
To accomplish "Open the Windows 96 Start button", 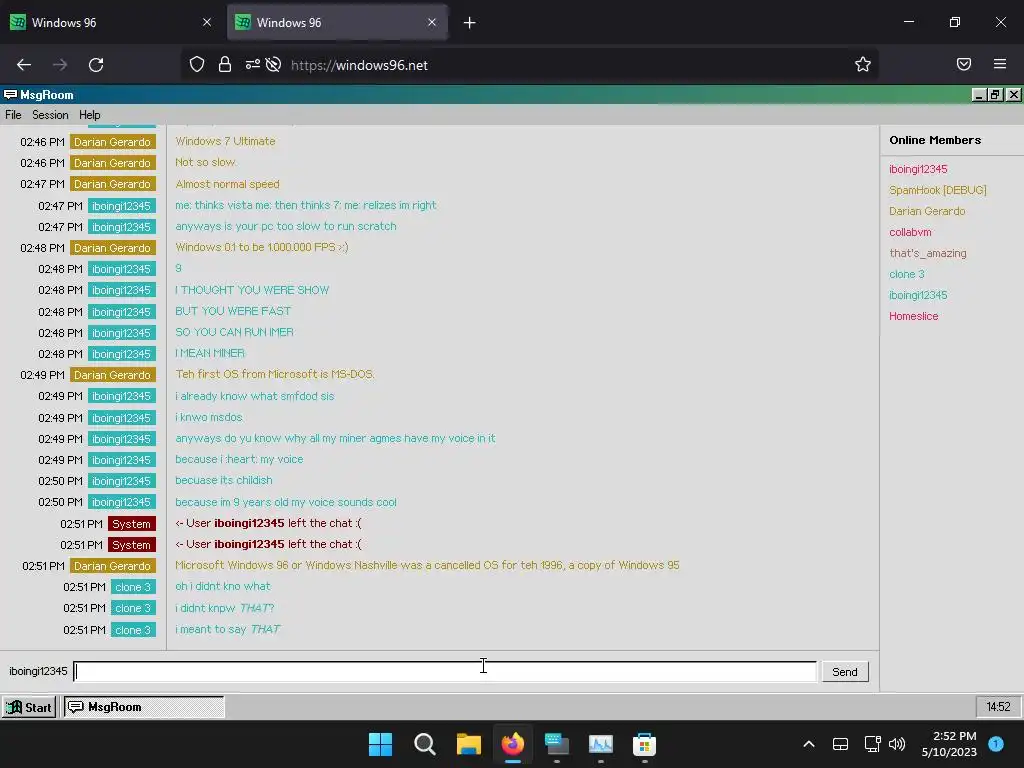I will click(29, 707).
